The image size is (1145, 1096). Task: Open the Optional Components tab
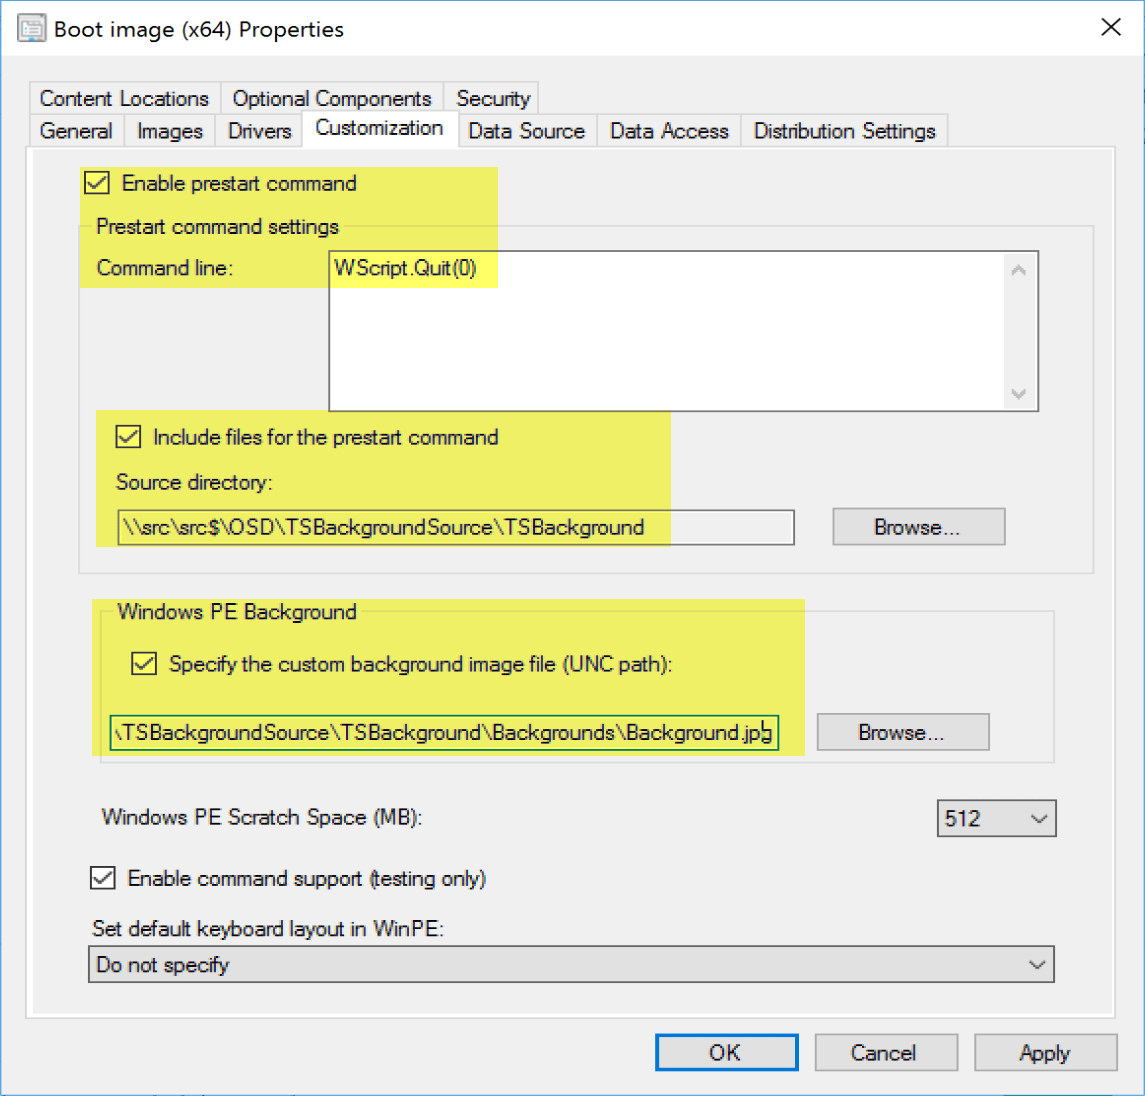[331, 98]
